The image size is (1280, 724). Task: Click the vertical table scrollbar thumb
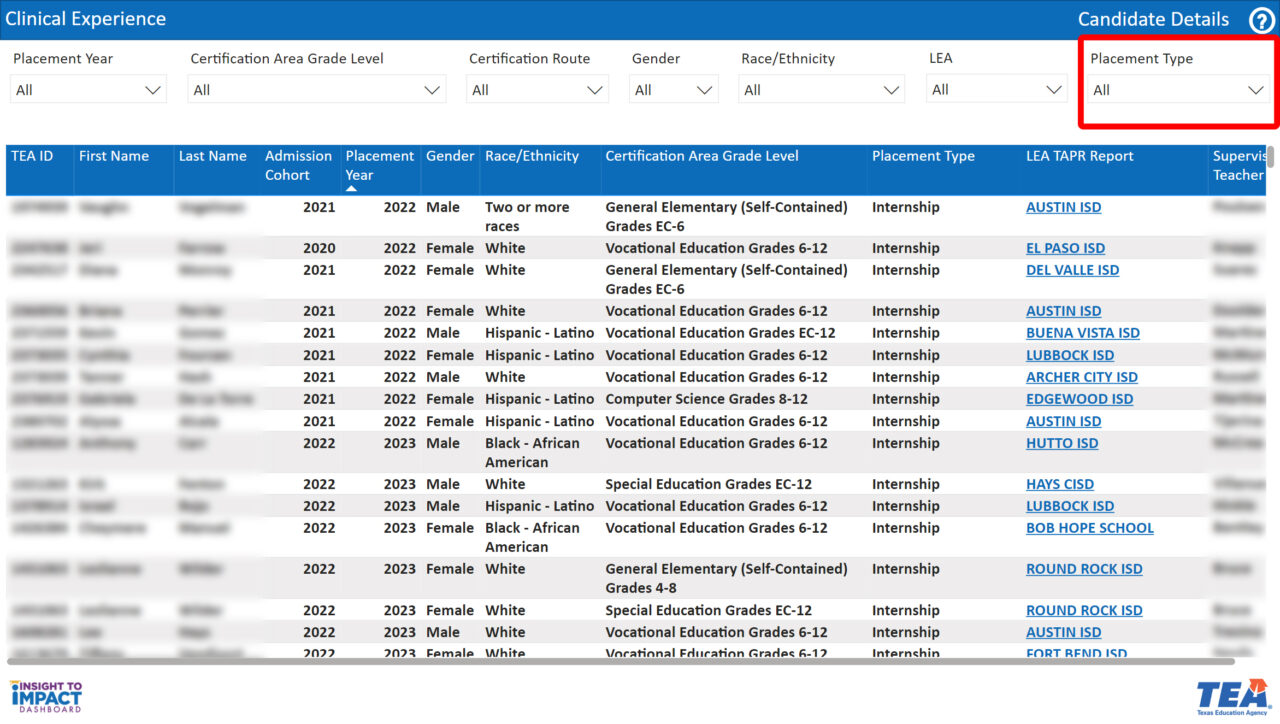click(1271, 156)
